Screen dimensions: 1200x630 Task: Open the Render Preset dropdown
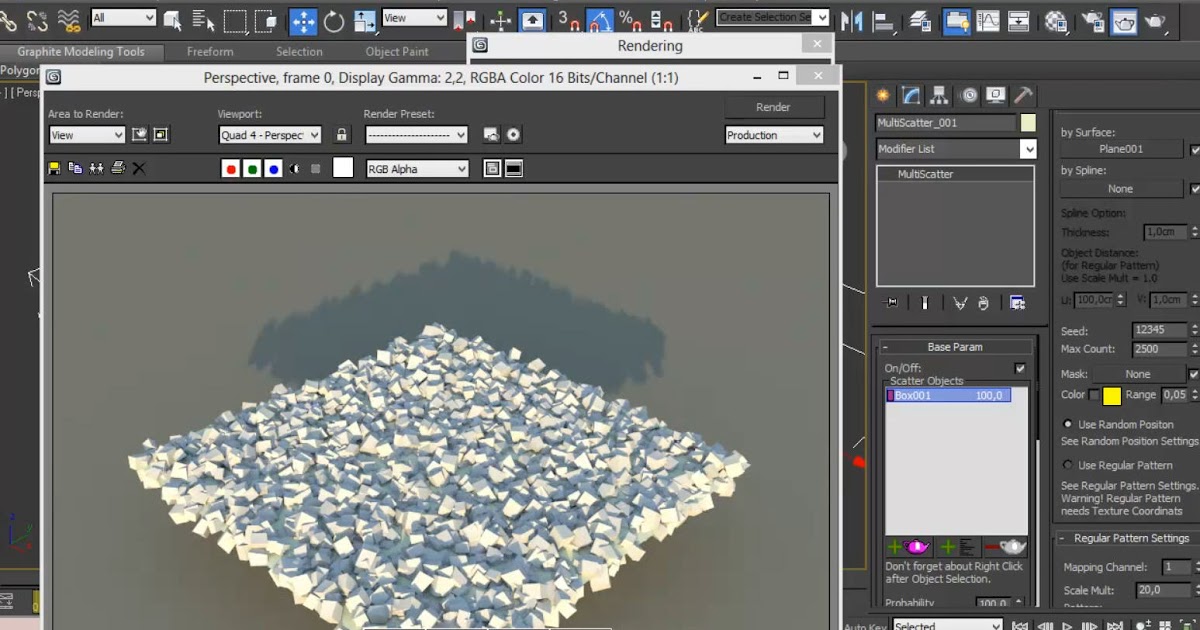tap(416, 135)
